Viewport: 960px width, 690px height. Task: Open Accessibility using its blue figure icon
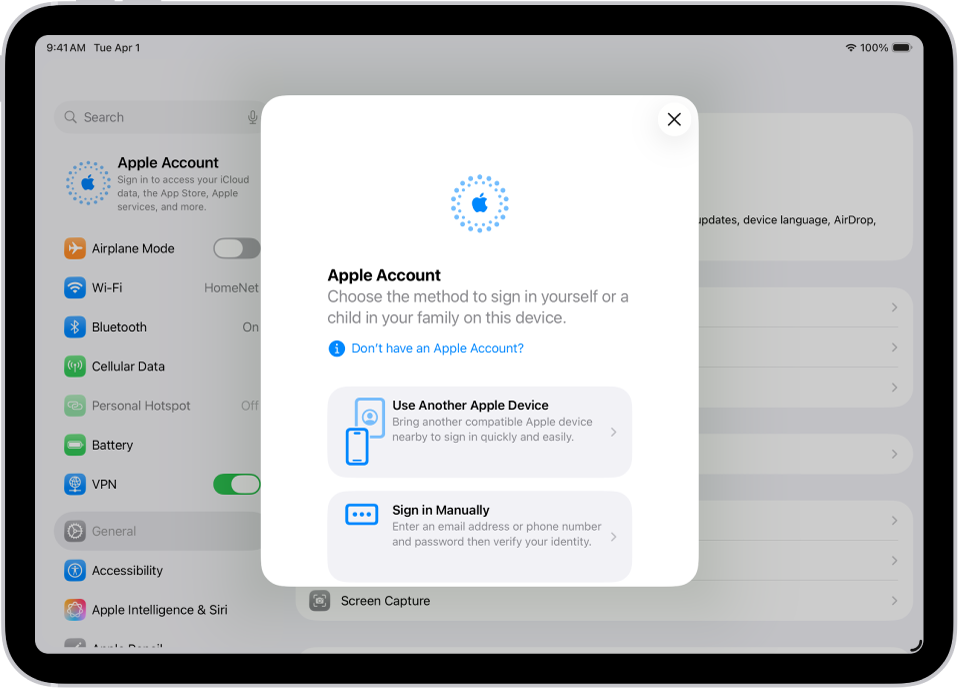[75, 570]
